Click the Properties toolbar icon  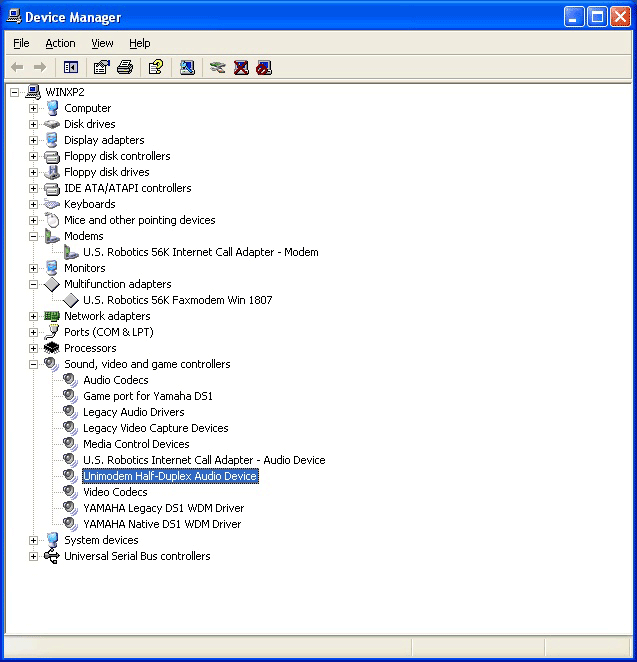point(101,67)
